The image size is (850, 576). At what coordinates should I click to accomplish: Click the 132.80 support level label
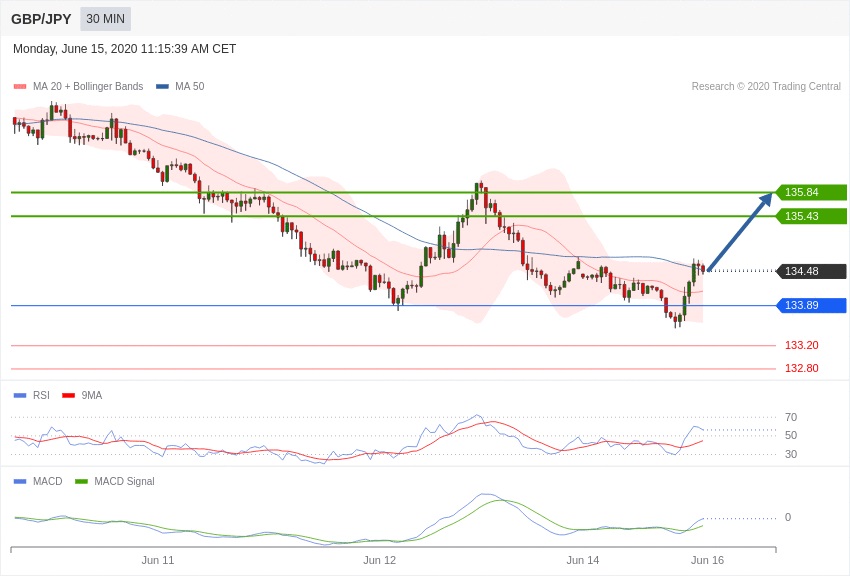(801, 368)
